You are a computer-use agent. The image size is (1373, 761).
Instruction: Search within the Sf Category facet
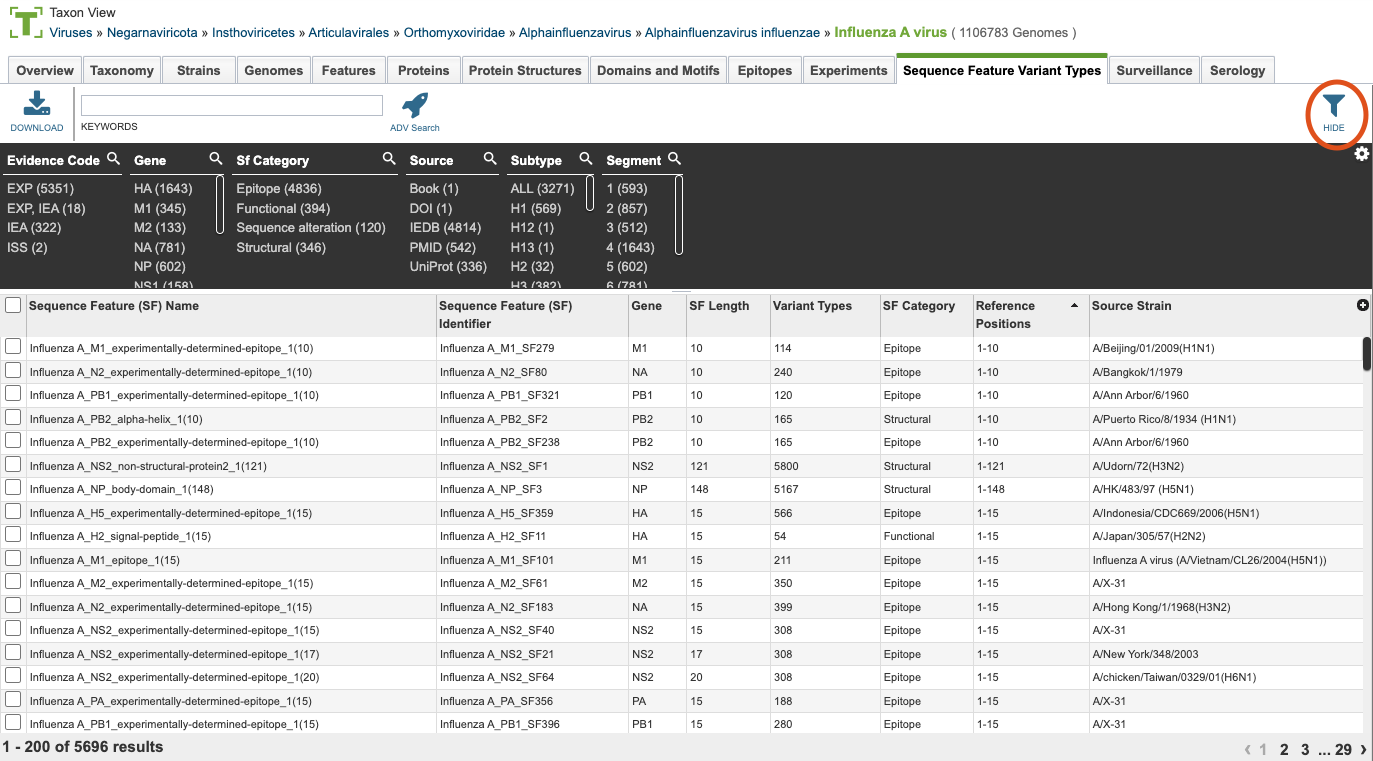coord(389,159)
